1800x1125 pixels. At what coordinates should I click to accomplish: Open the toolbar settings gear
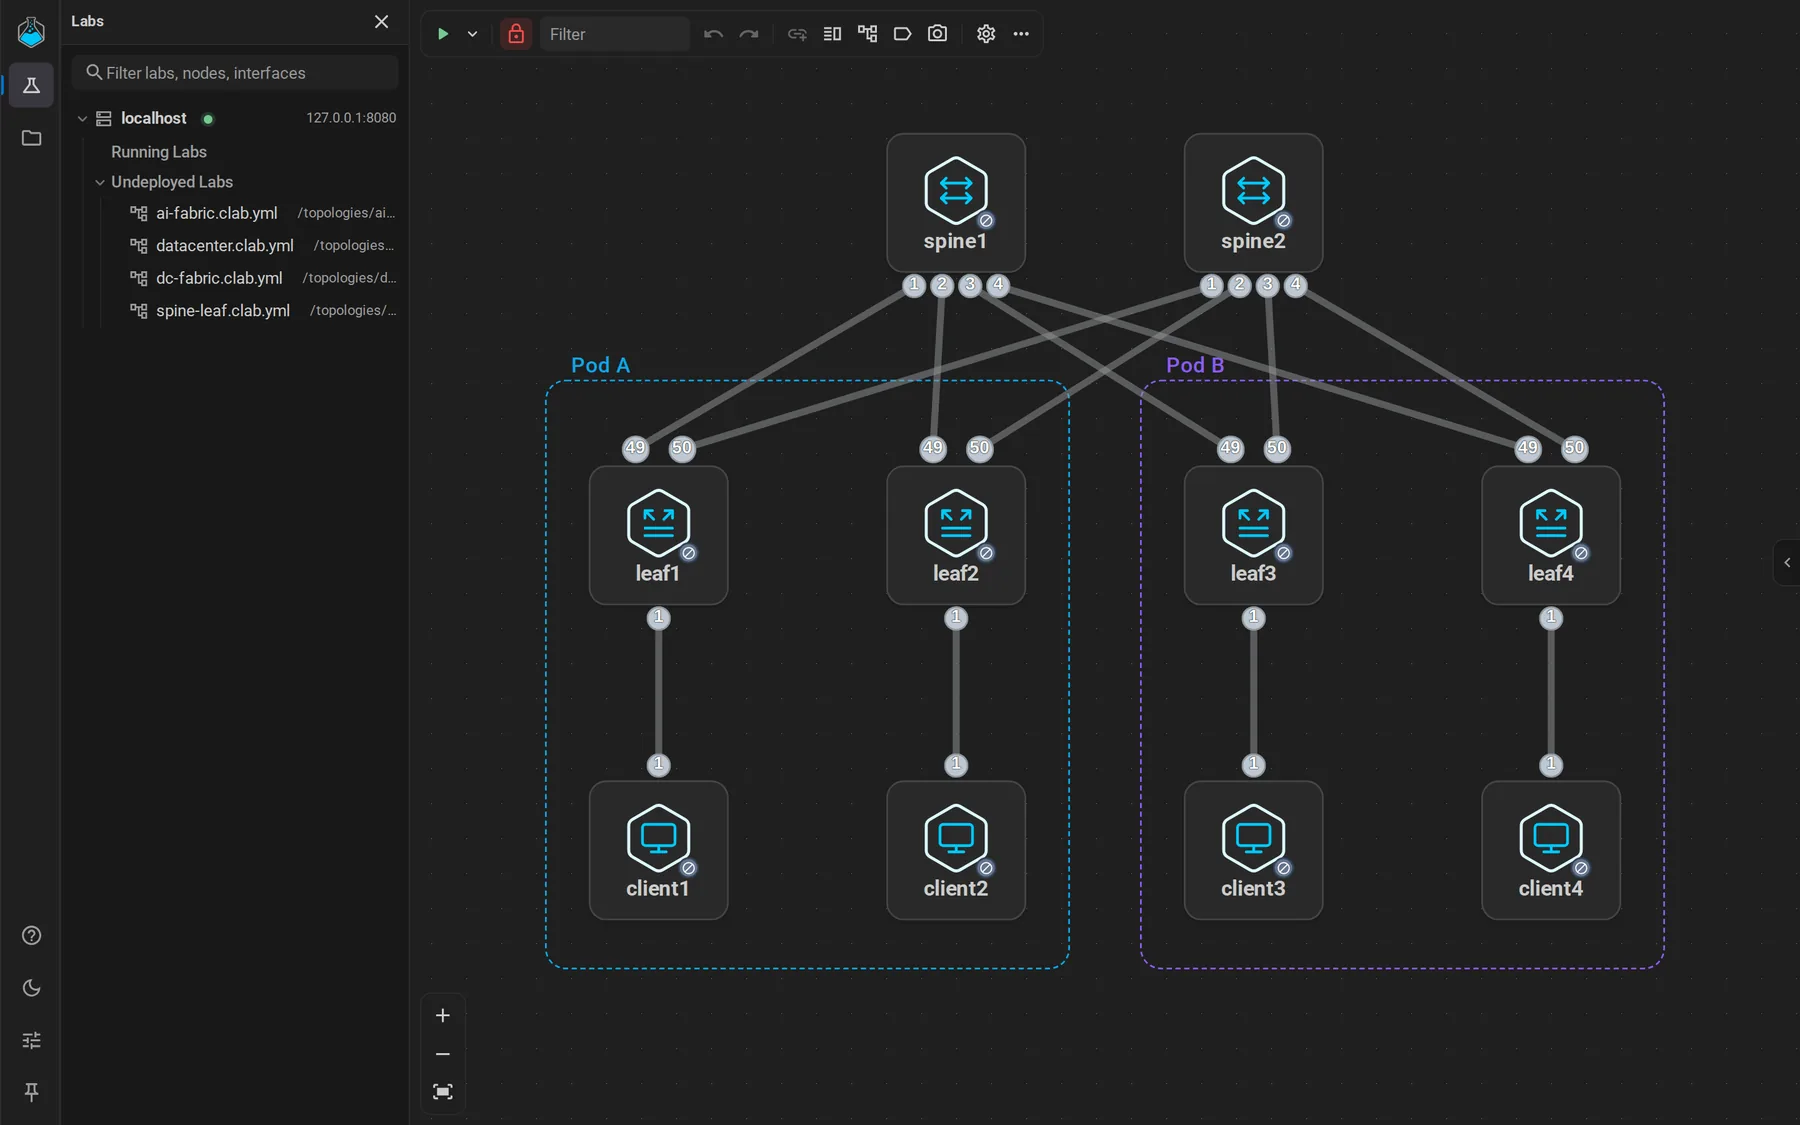(x=986, y=34)
